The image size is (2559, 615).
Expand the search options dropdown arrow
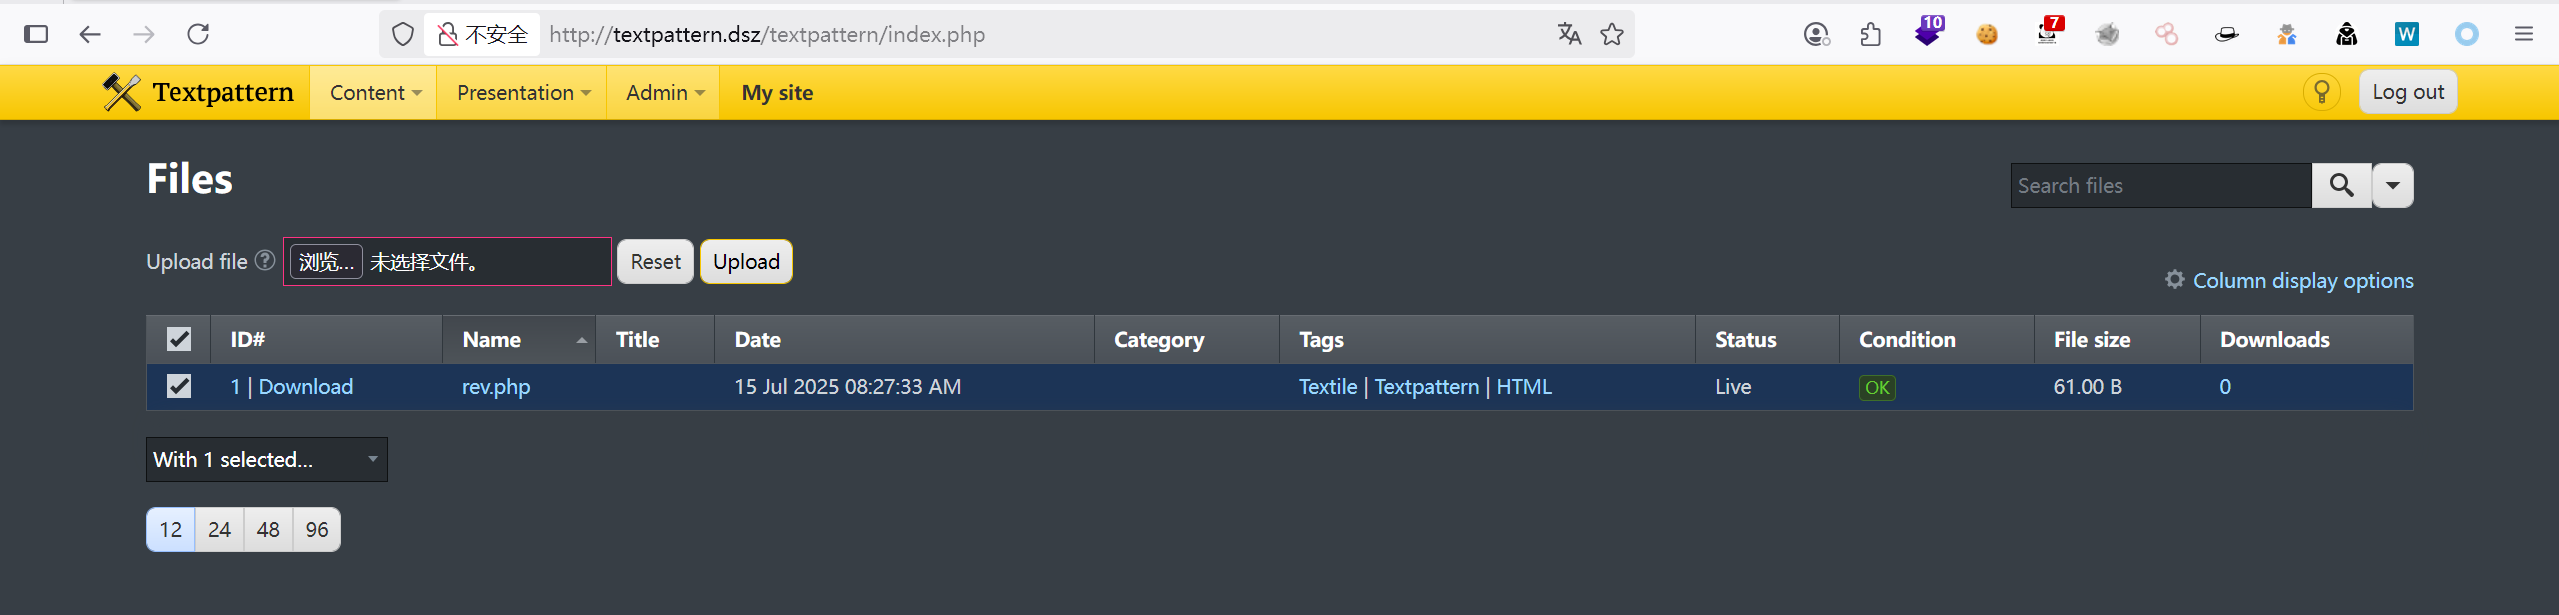[x=2392, y=185]
